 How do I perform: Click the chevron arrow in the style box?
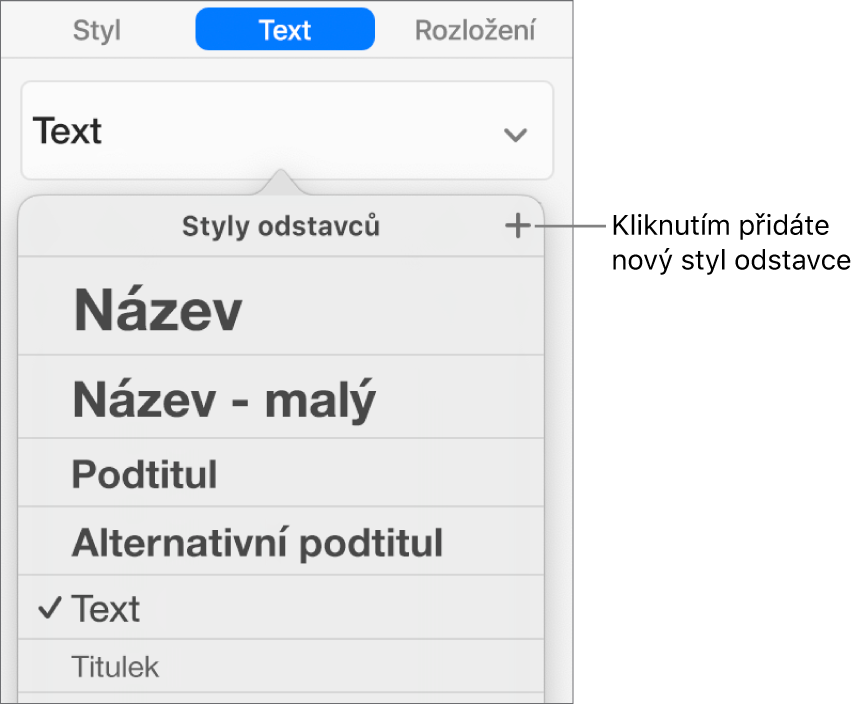coord(515,134)
